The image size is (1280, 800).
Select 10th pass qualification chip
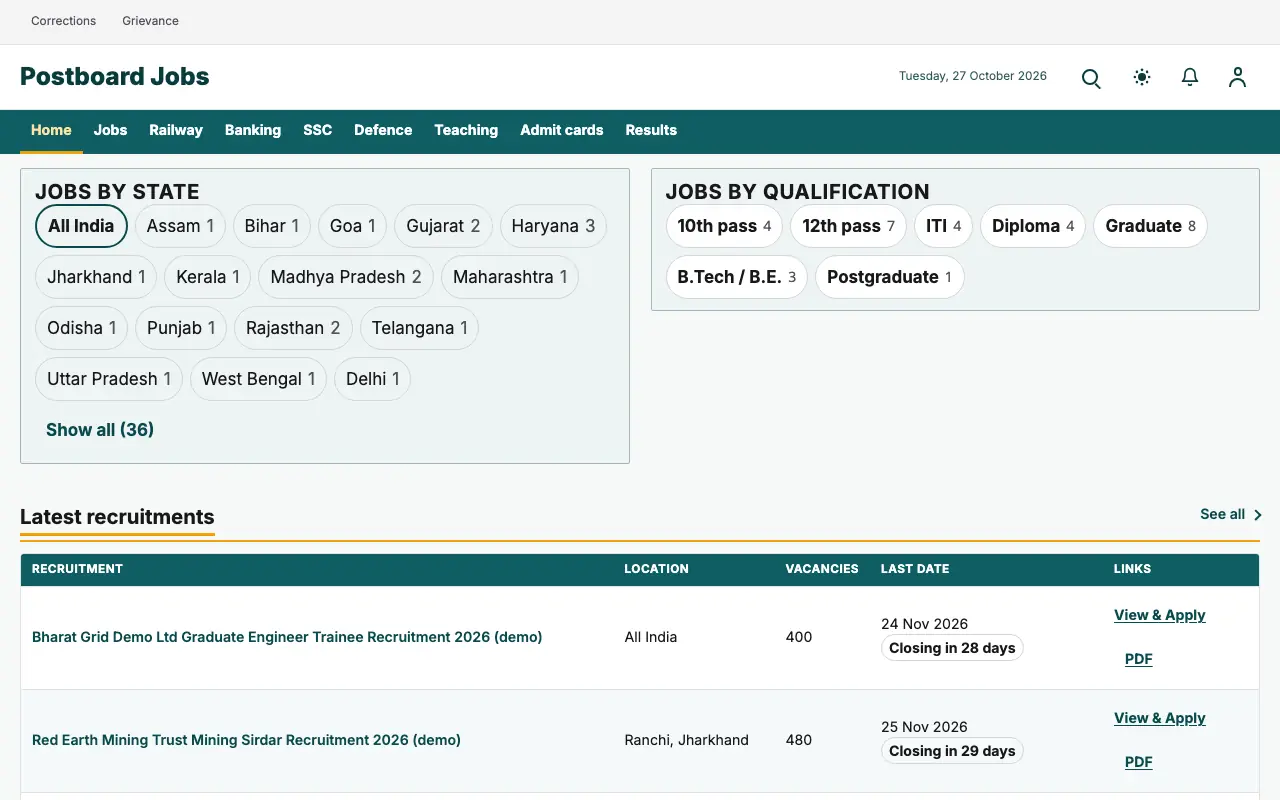(724, 226)
